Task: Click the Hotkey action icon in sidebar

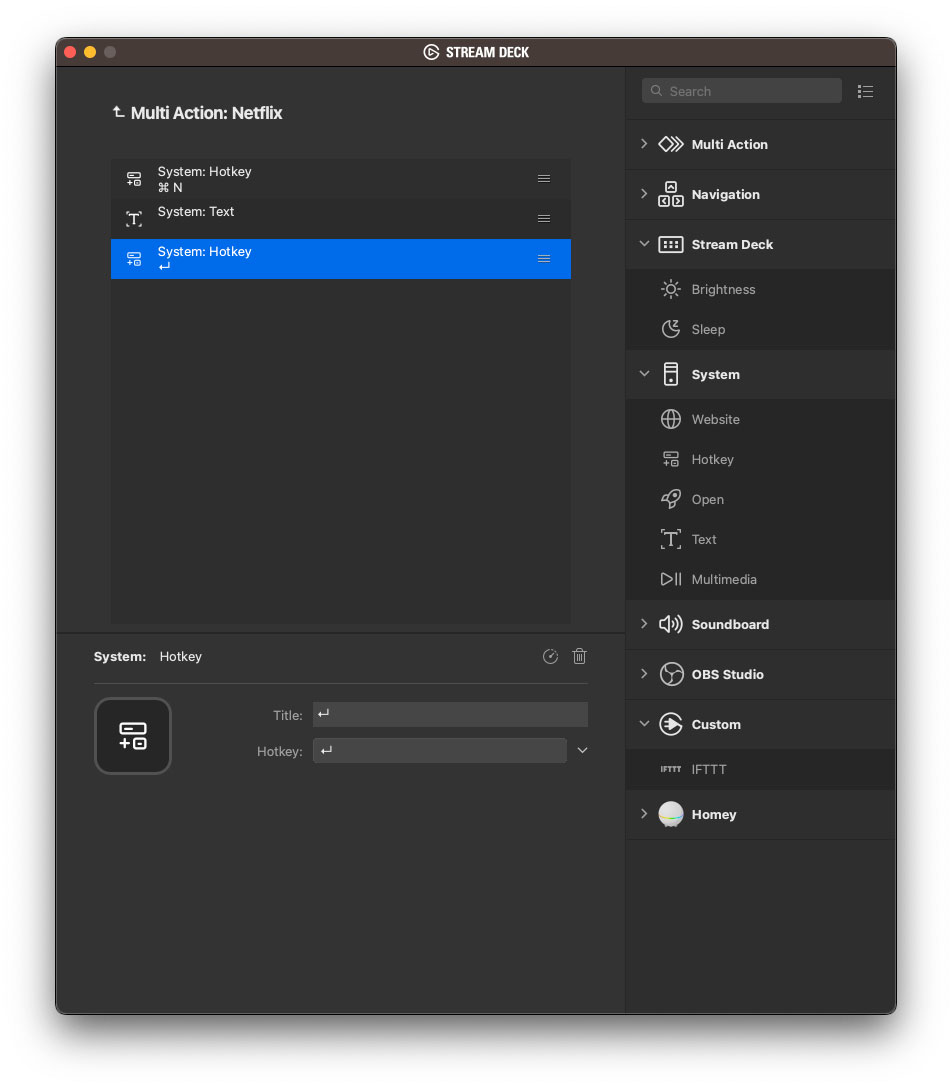Action: (671, 459)
